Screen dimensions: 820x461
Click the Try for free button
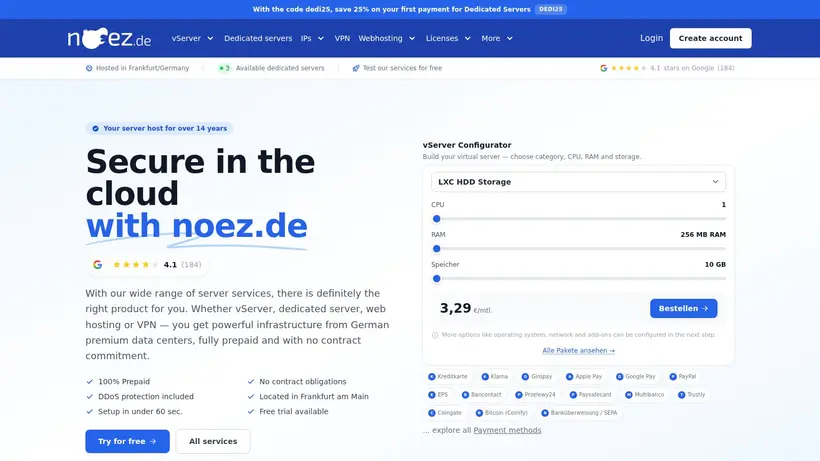[x=127, y=441]
